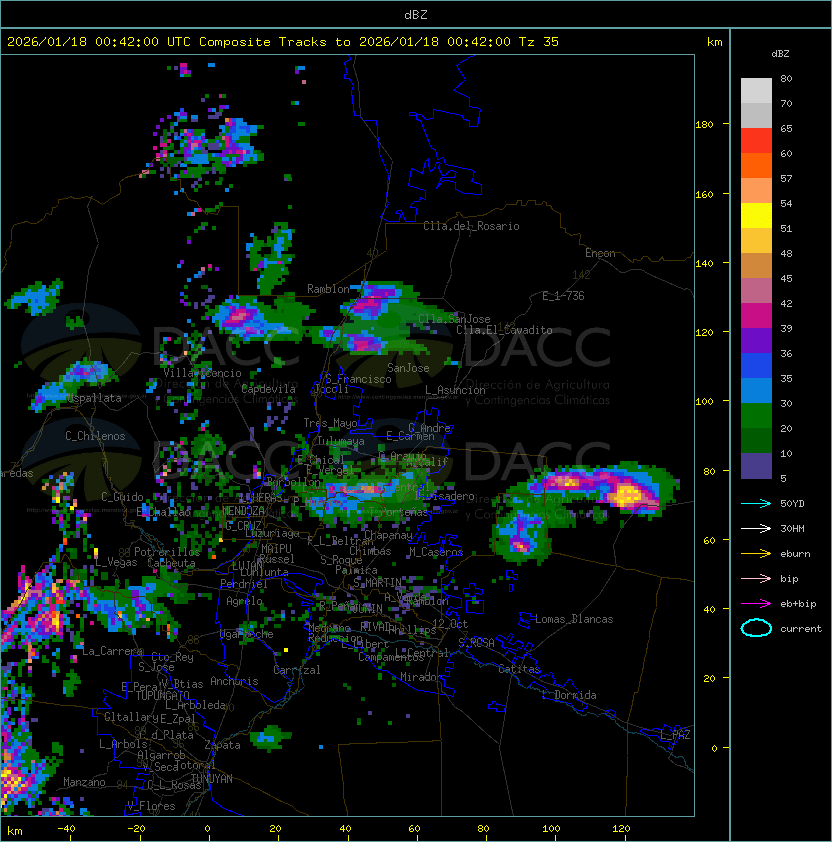Viewport: 832px width, 842px height.
Task: Pick the lightest gray swatch below 80 dBZ
Action: (x=756, y=91)
